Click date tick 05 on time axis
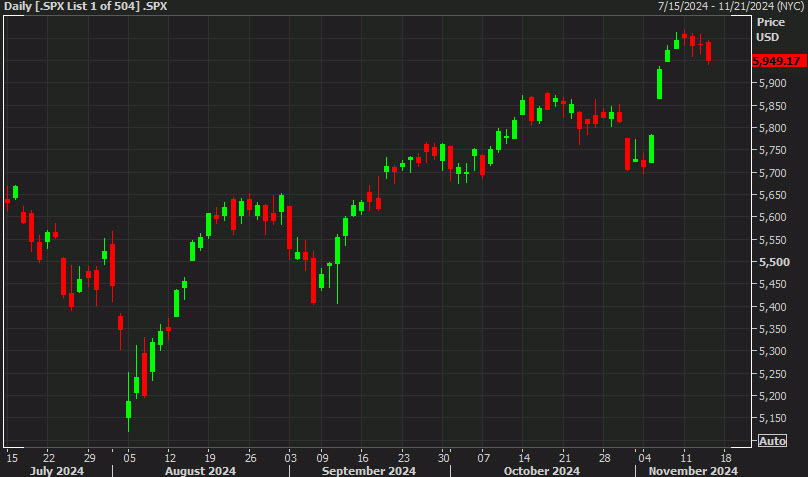This screenshot has height=477, width=808. coord(129,457)
